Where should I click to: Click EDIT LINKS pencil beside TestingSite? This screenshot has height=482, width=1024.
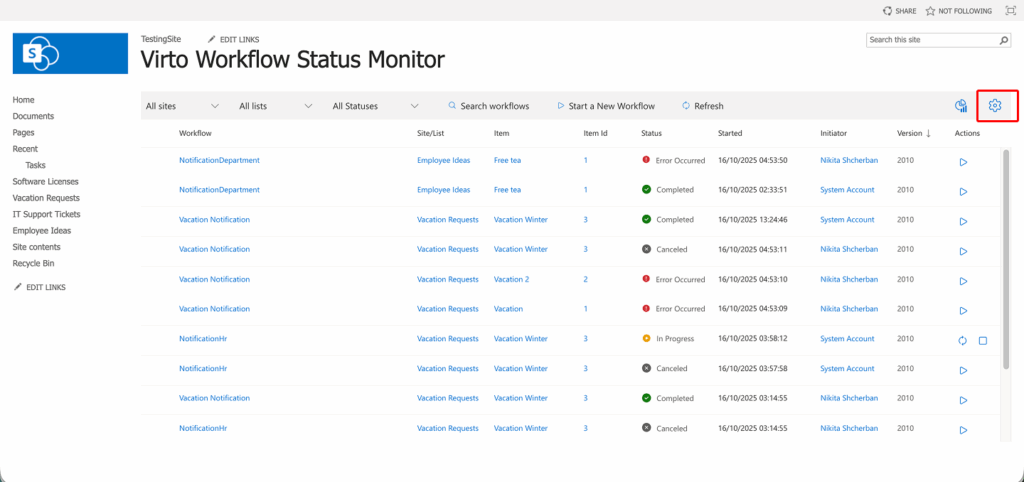coord(211,39)
